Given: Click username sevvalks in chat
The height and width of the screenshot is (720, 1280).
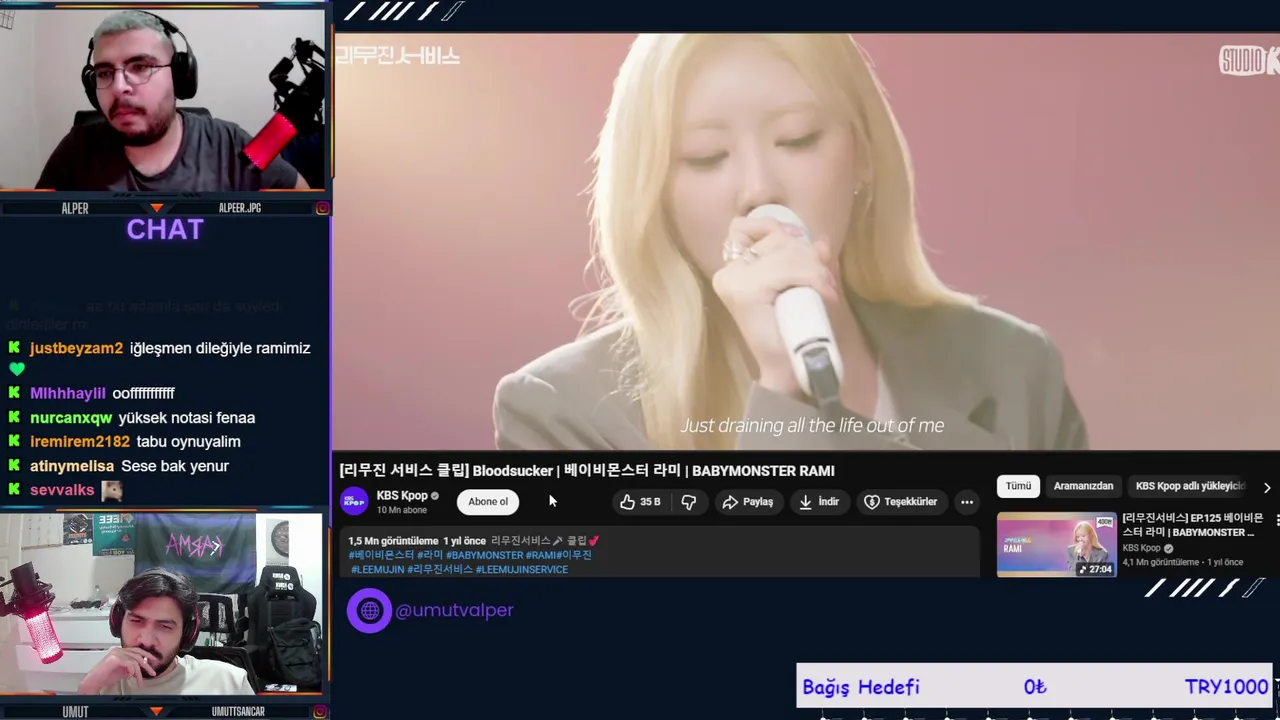Looking at the screenshot, I should point(62,490).
